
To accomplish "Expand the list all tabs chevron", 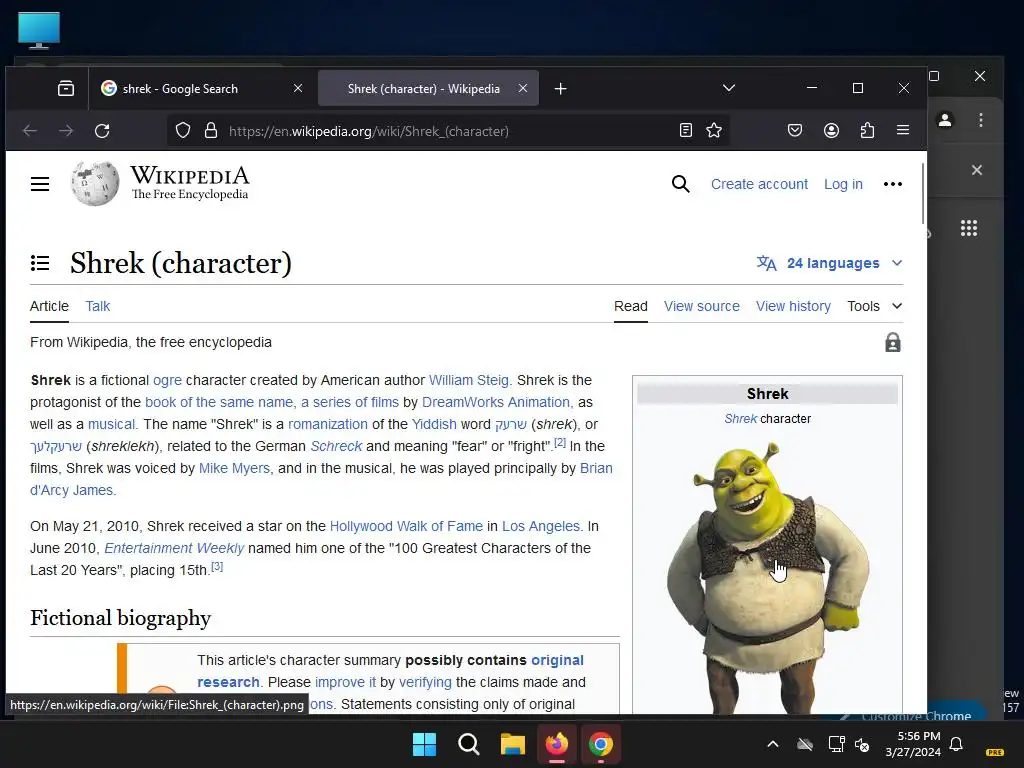I will pos(729,88).
